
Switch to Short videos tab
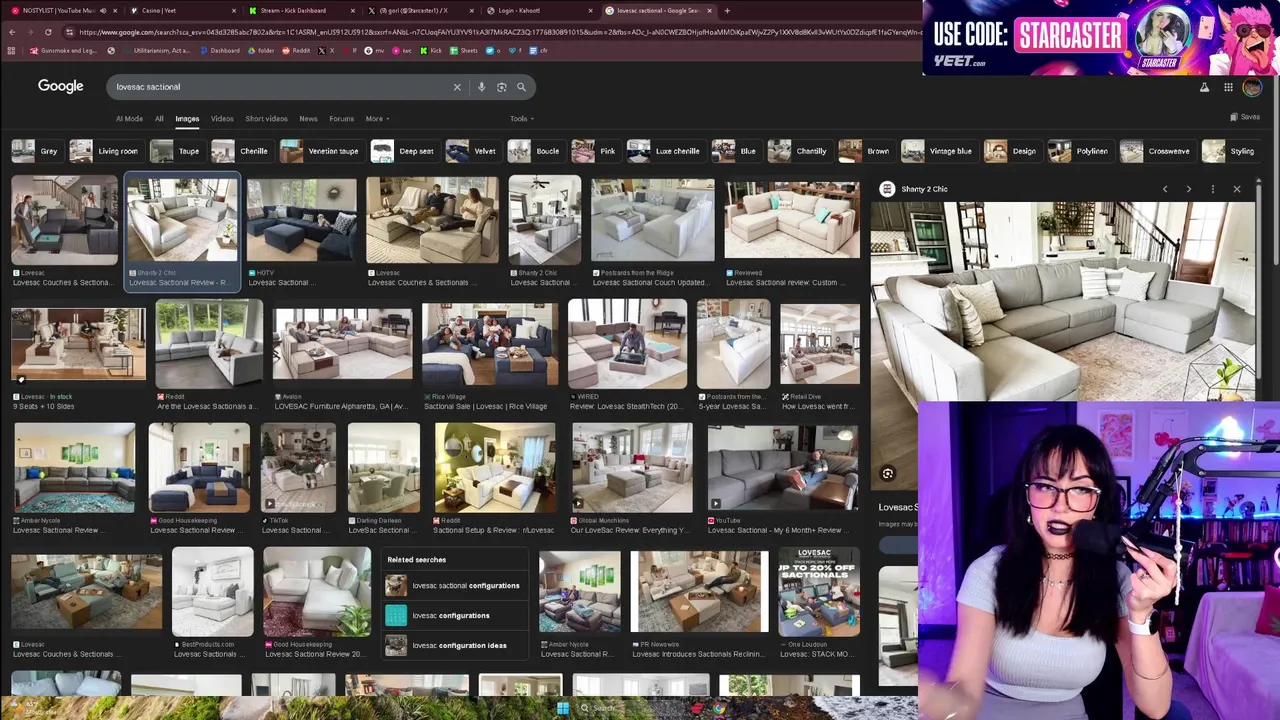click(266, 119)
